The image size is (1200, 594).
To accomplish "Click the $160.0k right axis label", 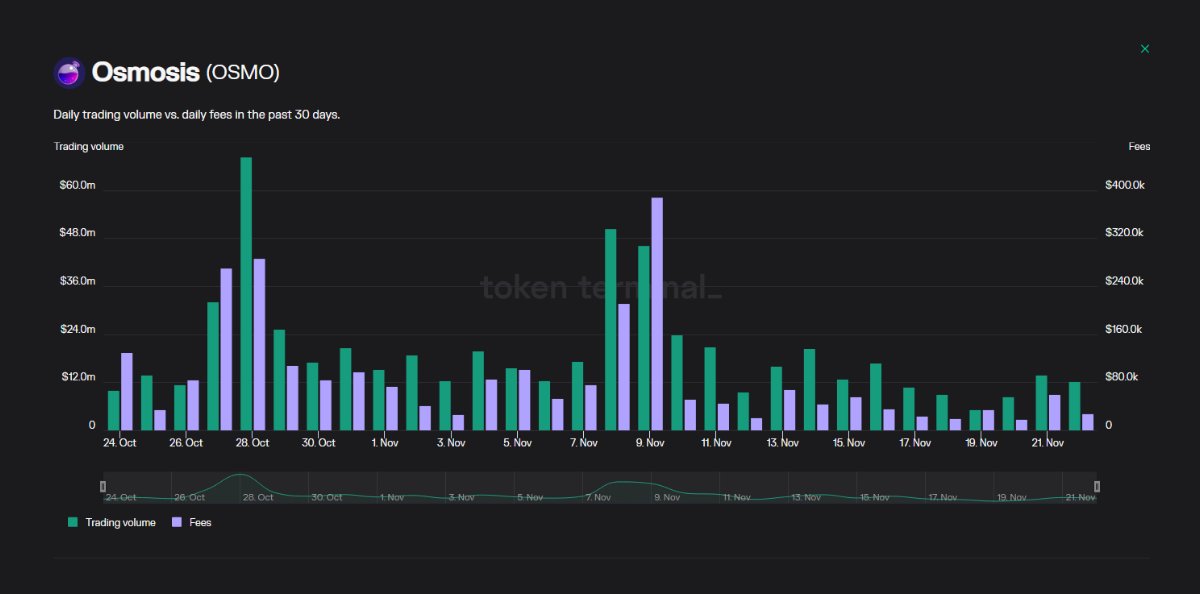I will (1124, 329).
